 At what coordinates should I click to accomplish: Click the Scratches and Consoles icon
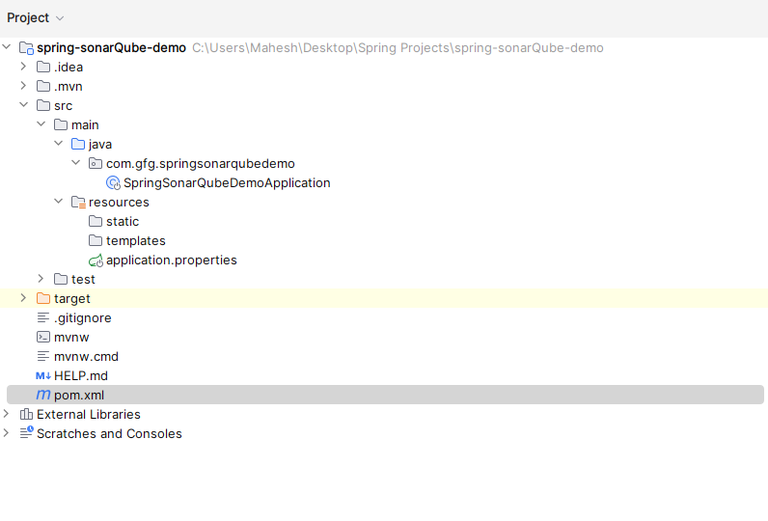[26, 433]
